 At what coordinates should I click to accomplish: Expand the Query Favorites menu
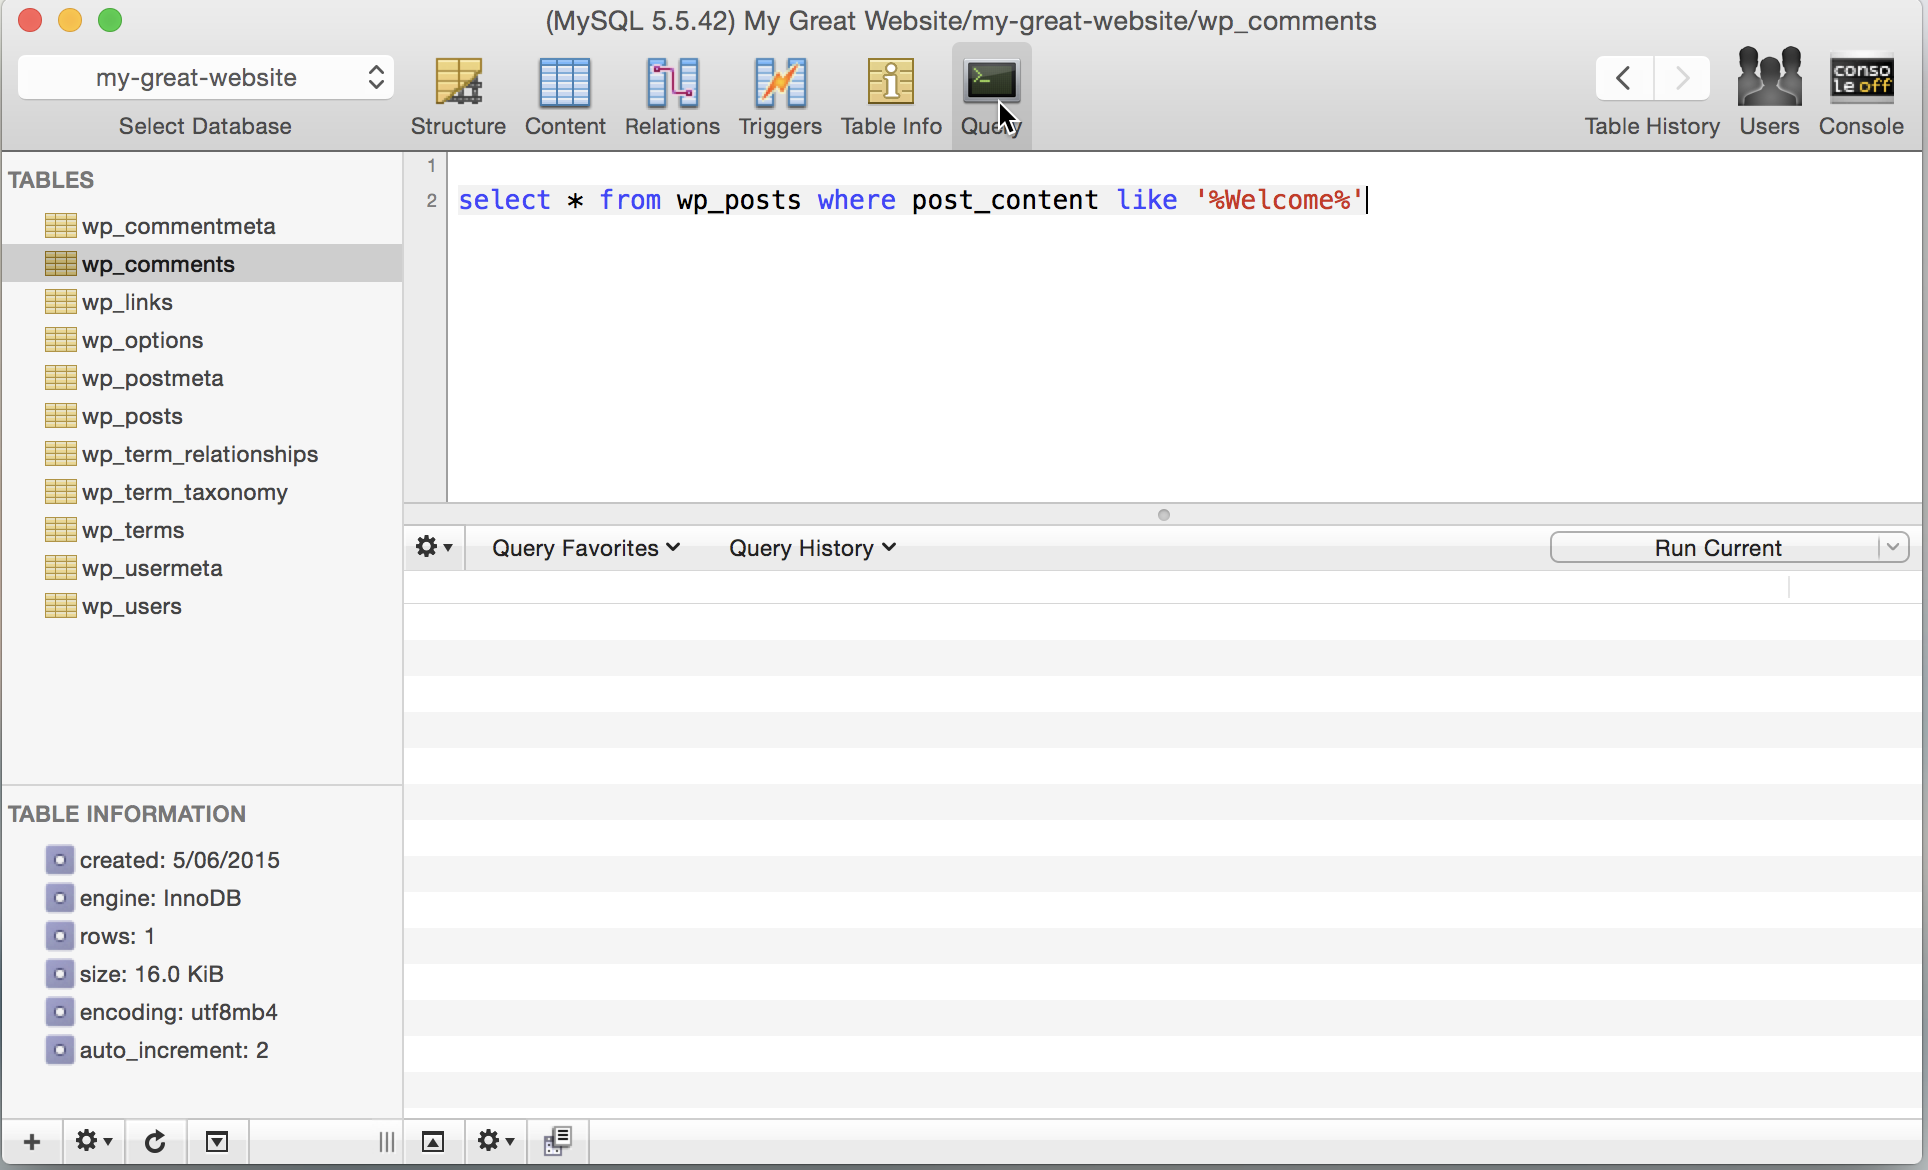click(586, 548)
